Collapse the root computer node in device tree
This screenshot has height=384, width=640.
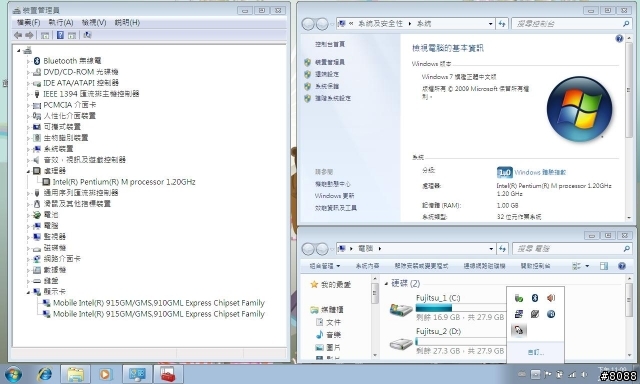coord(18,51)
